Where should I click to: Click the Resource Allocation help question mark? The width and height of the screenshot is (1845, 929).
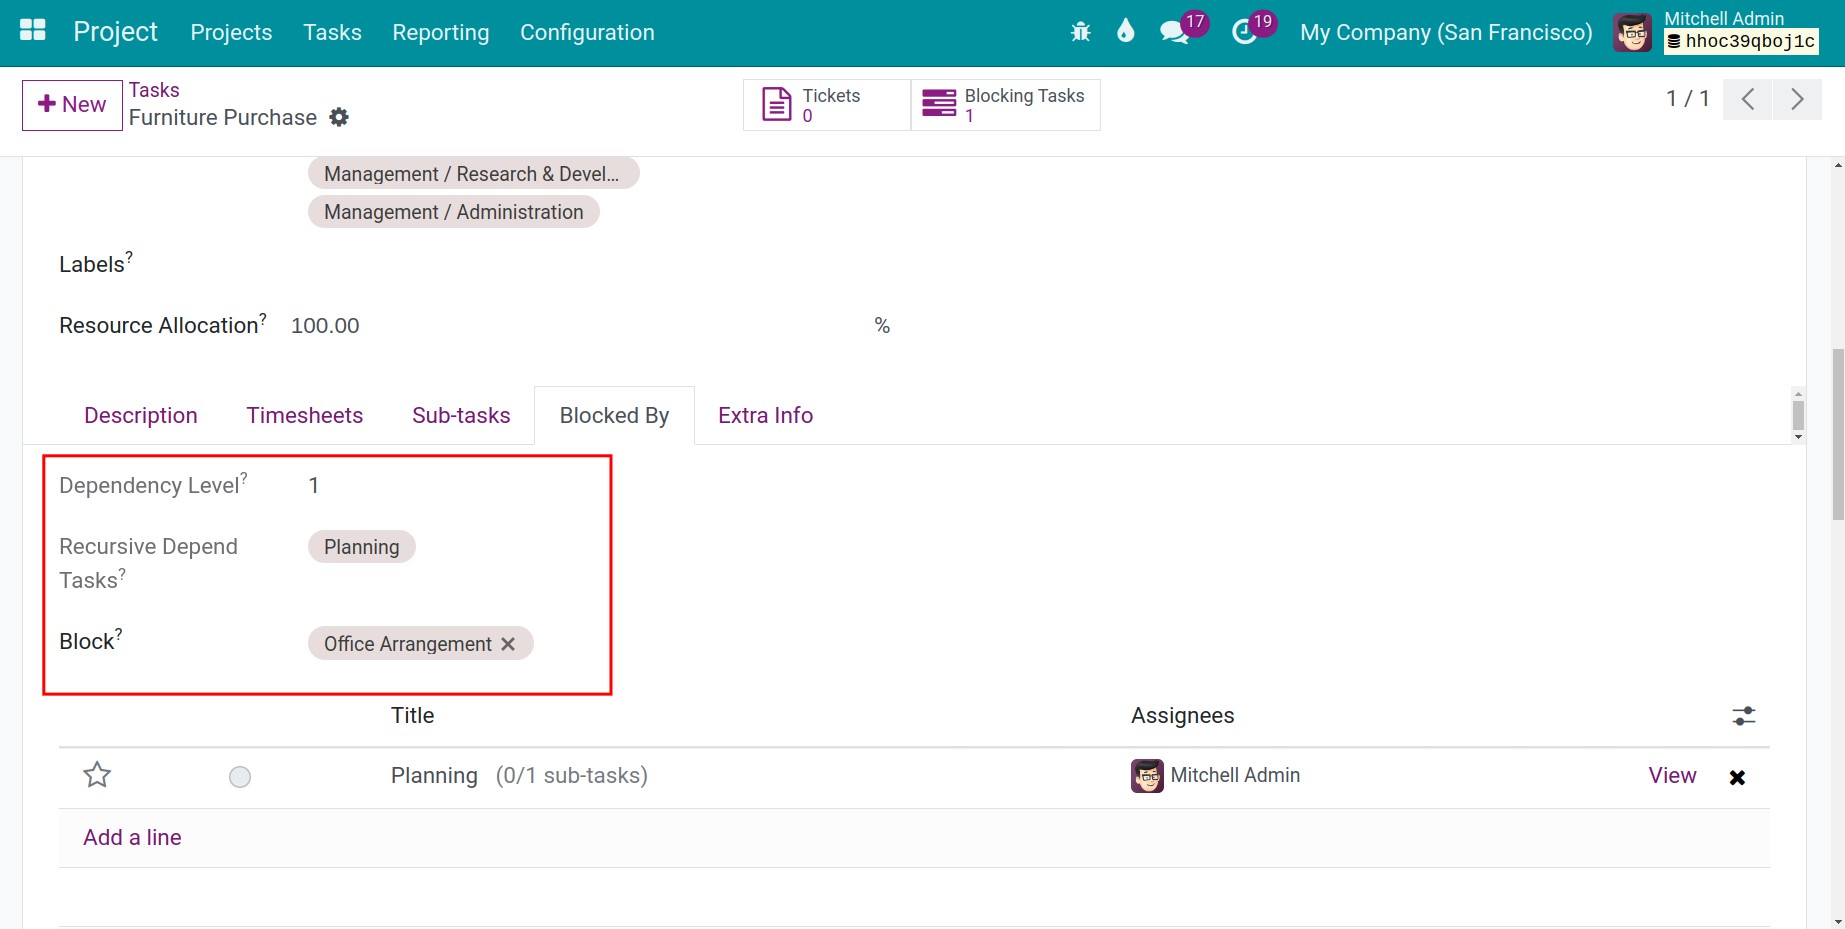pos(263,317)
